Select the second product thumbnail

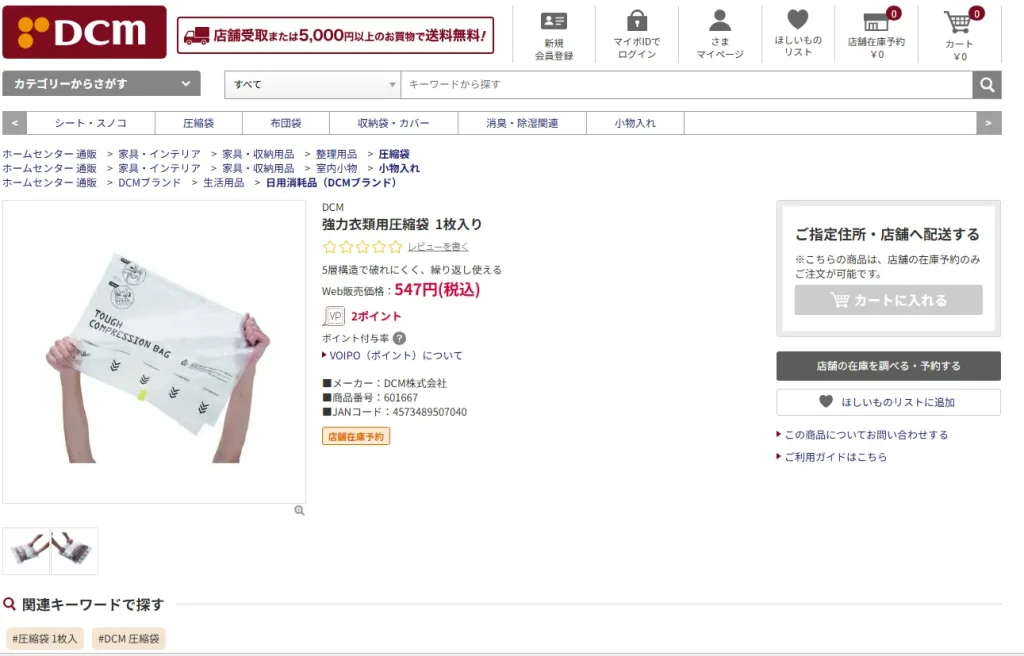coord(75,551)
